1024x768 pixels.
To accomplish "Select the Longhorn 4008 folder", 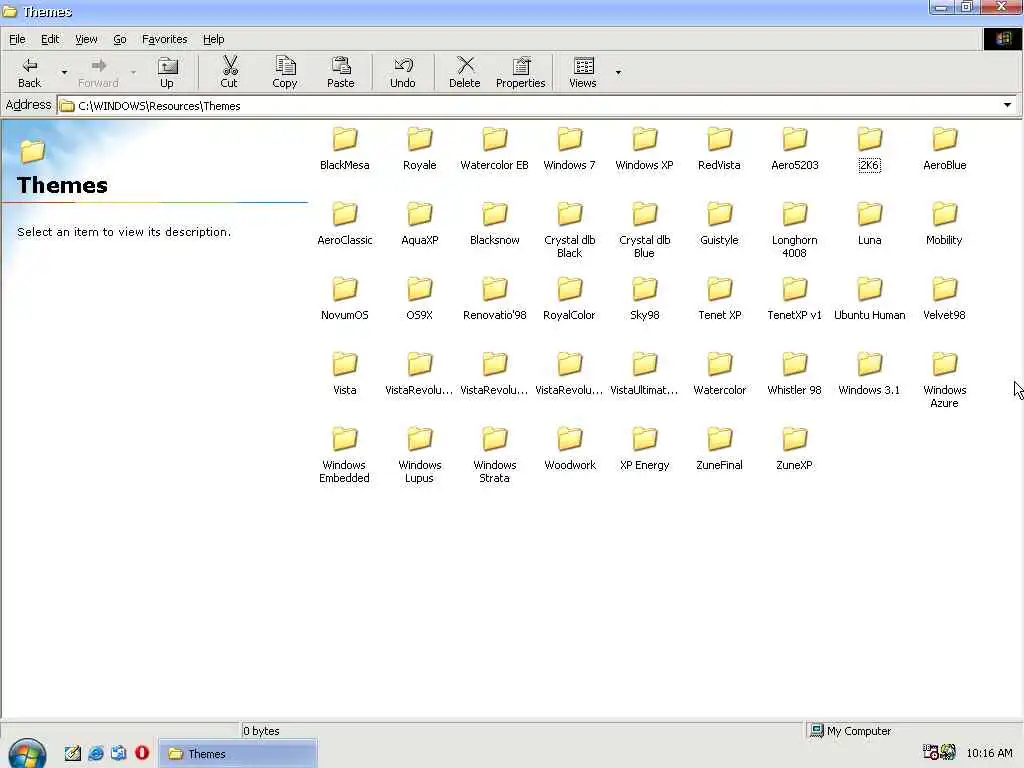I will 795,231.
